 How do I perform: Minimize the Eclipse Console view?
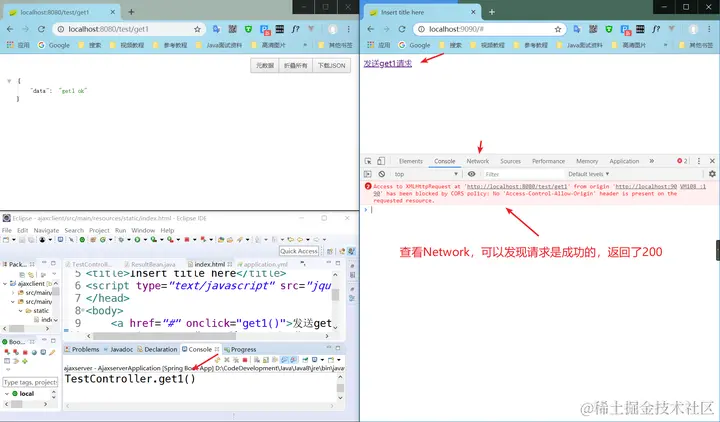(x=328, y=348)
